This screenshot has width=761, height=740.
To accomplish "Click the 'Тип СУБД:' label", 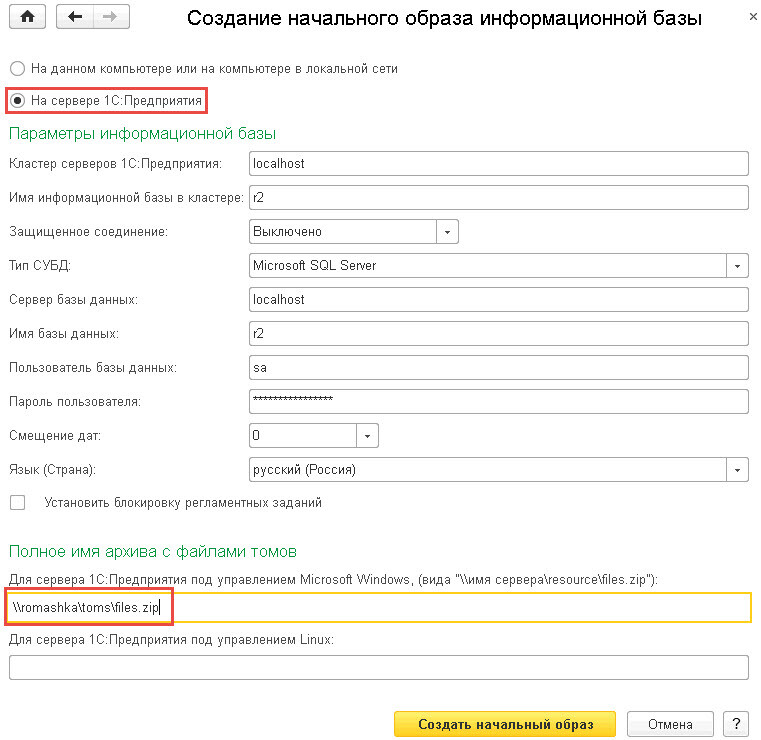I will tap(40, 265).
